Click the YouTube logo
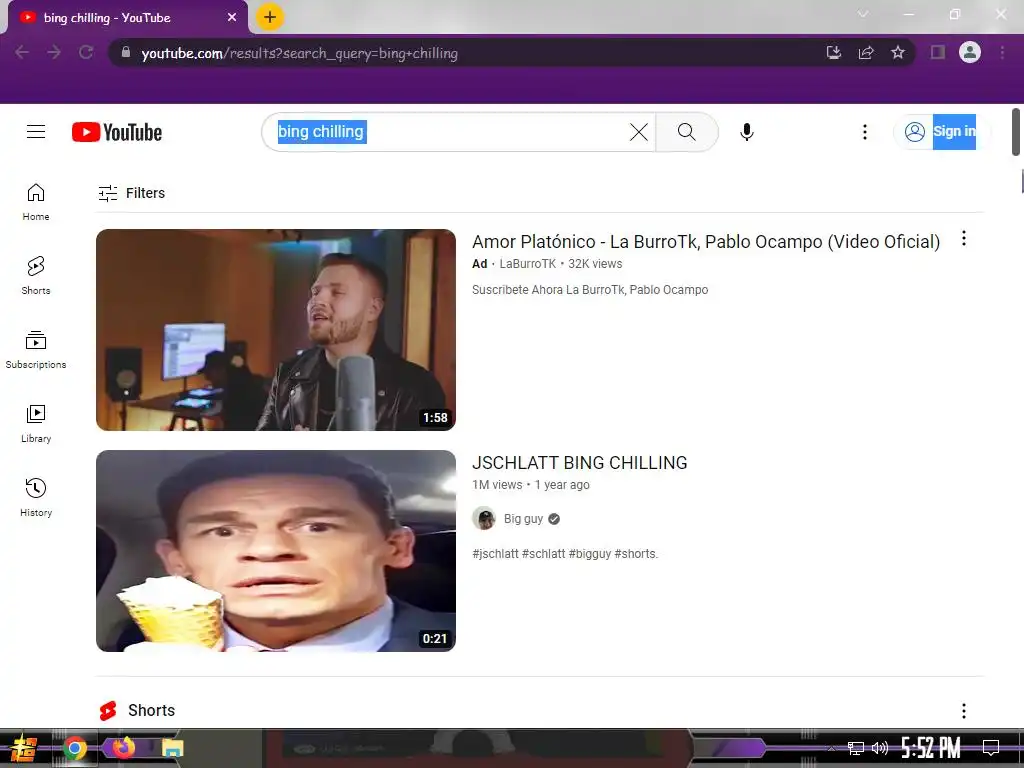The height and width of the screenshot is (768, 1024). pyautogui.click(x=117, y=132)
